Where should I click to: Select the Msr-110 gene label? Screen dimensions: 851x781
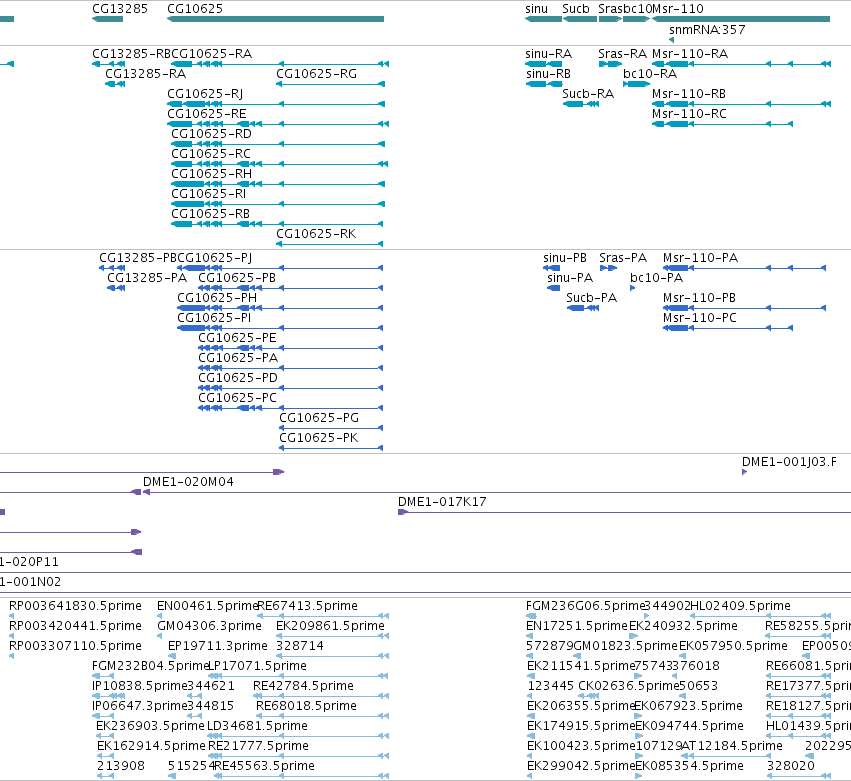pyautogui.click(x=677, y=9)
